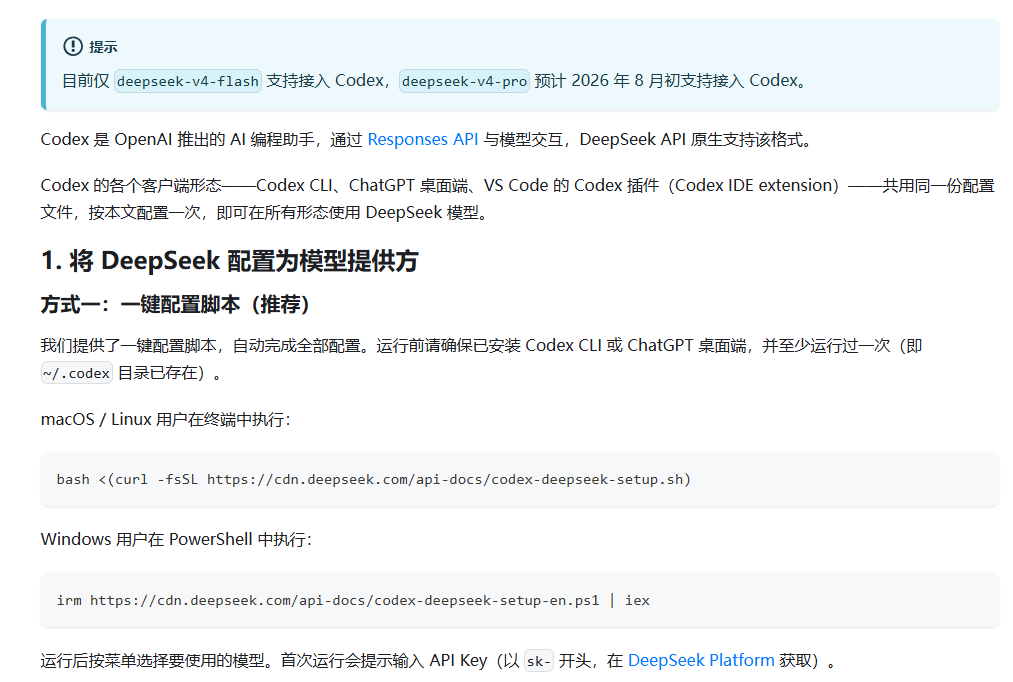Click the deepseek-v4-flash inline code

[188, 81]
